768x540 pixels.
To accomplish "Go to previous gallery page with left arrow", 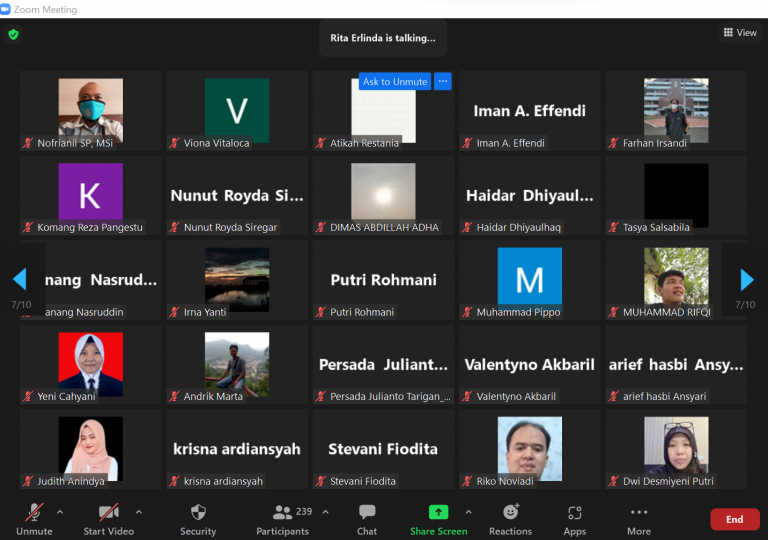I will tap(20, 279).
